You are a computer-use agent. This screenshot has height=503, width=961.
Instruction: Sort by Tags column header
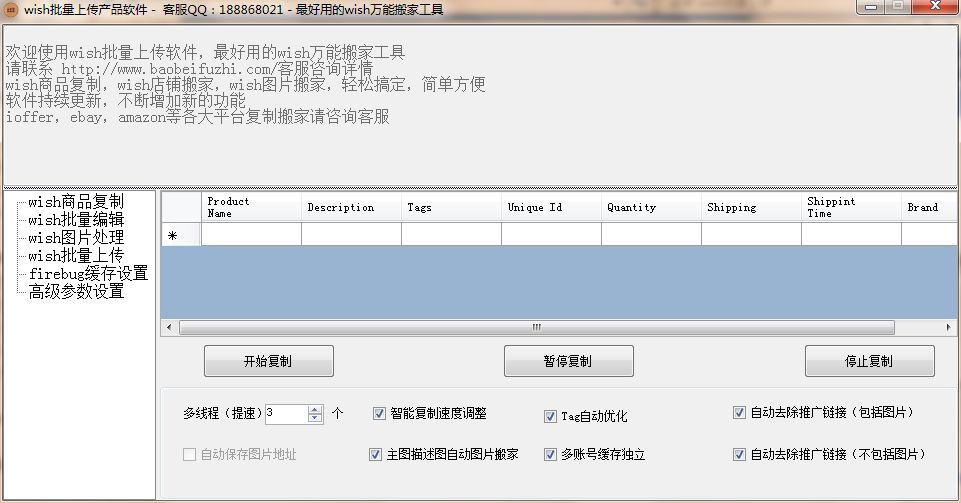[x=451, y=207]
